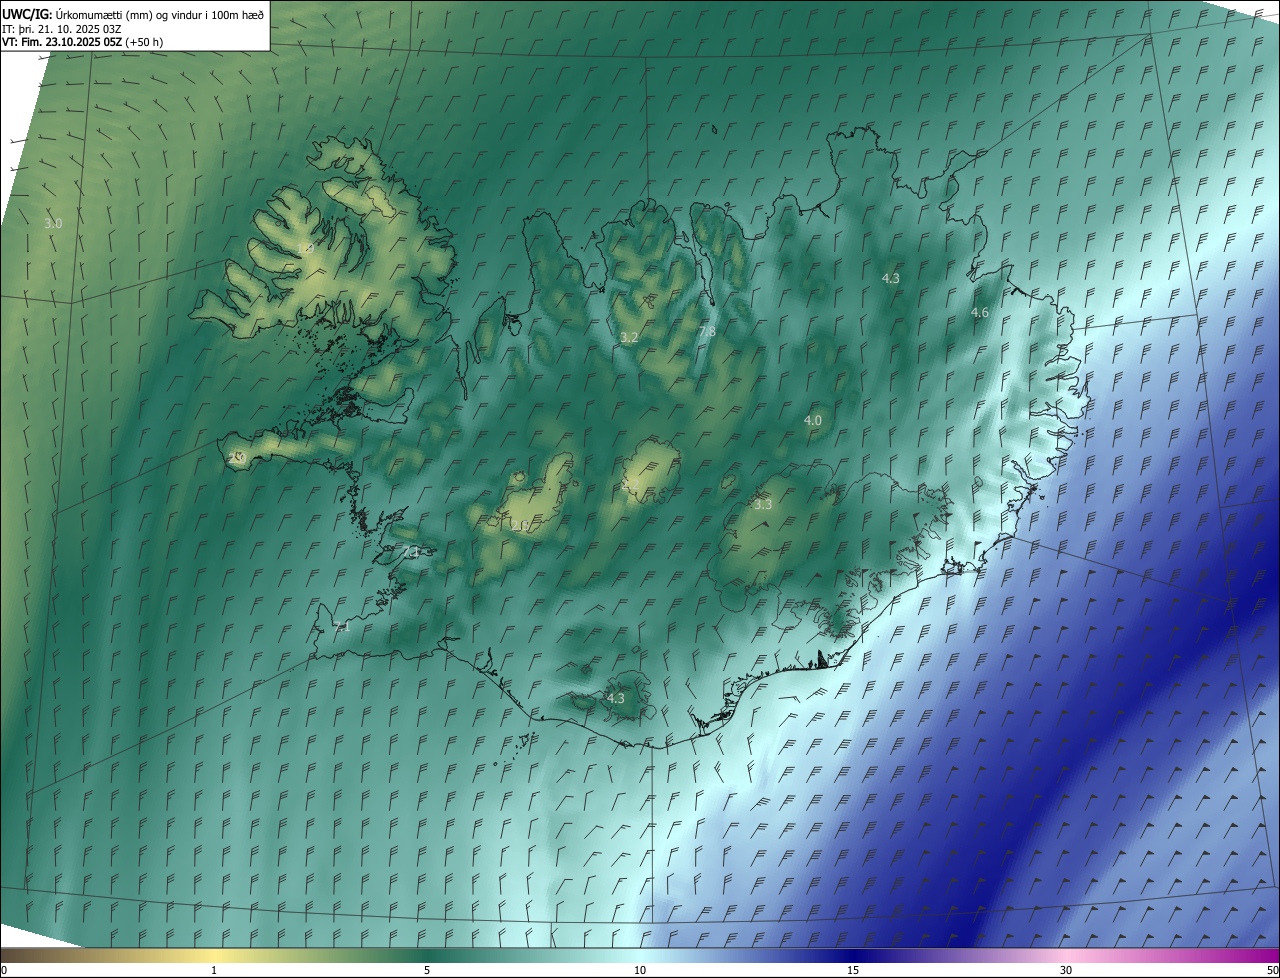Image resolution: width=1280 pixels, height=978 pixels.
Task: Click the 'IT: þri. 21. 10. 2025 03Z' line
Action: [62, 28]
